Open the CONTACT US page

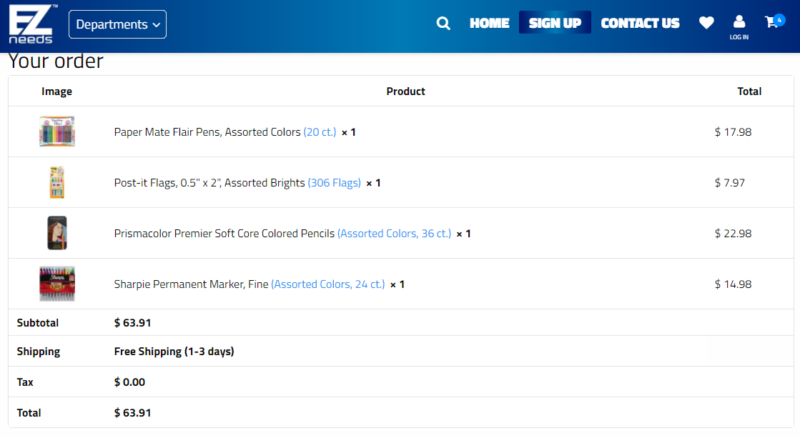click(x=640, y=23)
